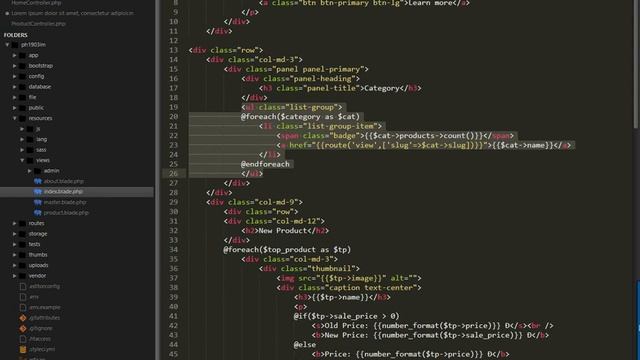Click the routes folder icon
Viewport: 640px width, 360px height.
22,223
